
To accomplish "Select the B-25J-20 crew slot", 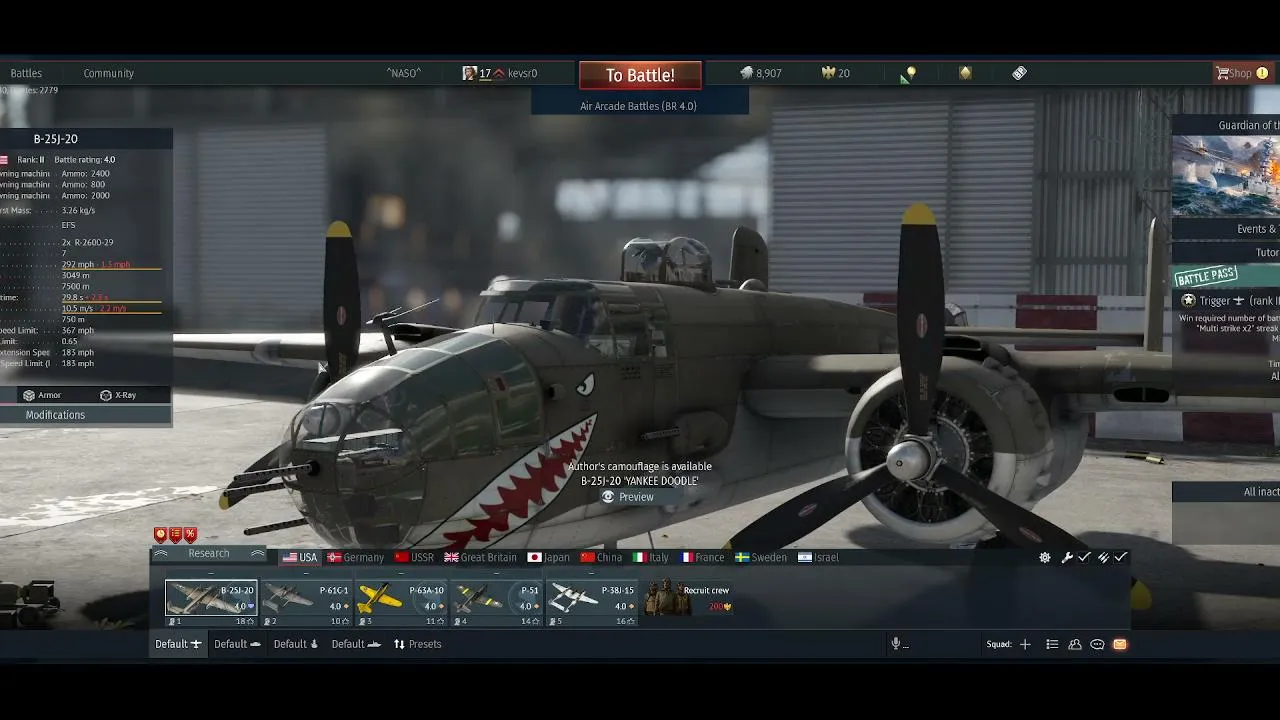I will [211, 603].
